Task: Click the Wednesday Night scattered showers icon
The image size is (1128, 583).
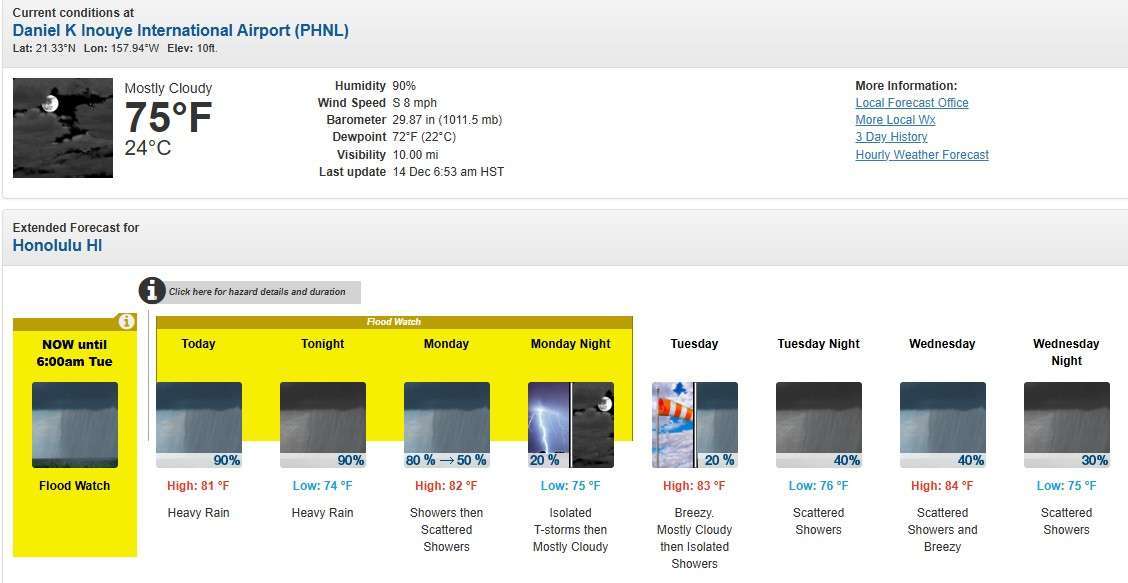Action: (1066, 424)
